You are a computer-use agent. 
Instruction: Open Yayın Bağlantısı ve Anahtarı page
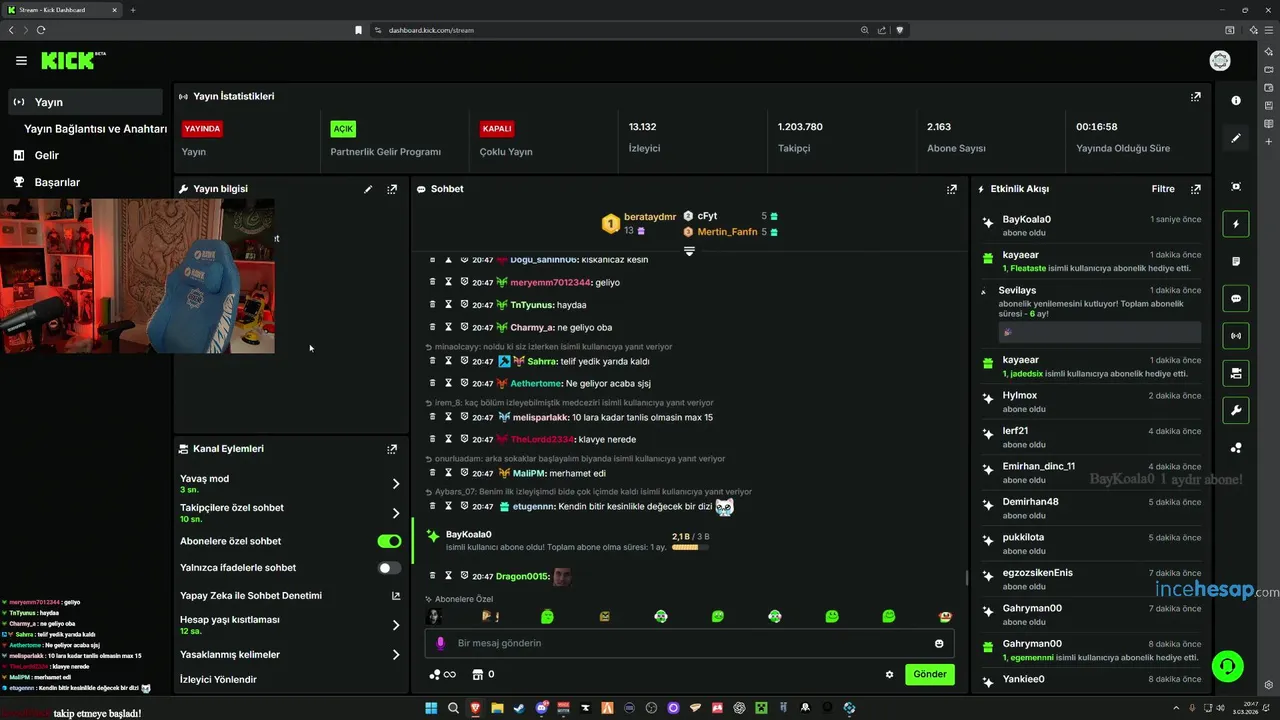(95, 129)
